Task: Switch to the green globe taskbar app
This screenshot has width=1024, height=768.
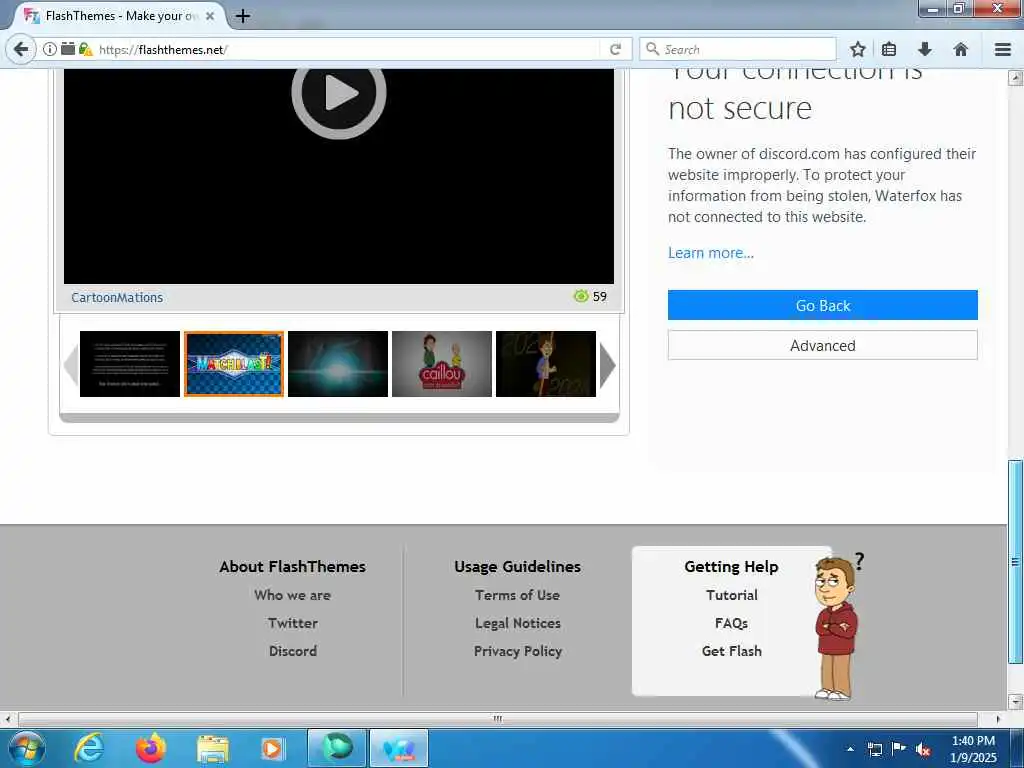Action: pyautogui.click(x=337, y=748)
